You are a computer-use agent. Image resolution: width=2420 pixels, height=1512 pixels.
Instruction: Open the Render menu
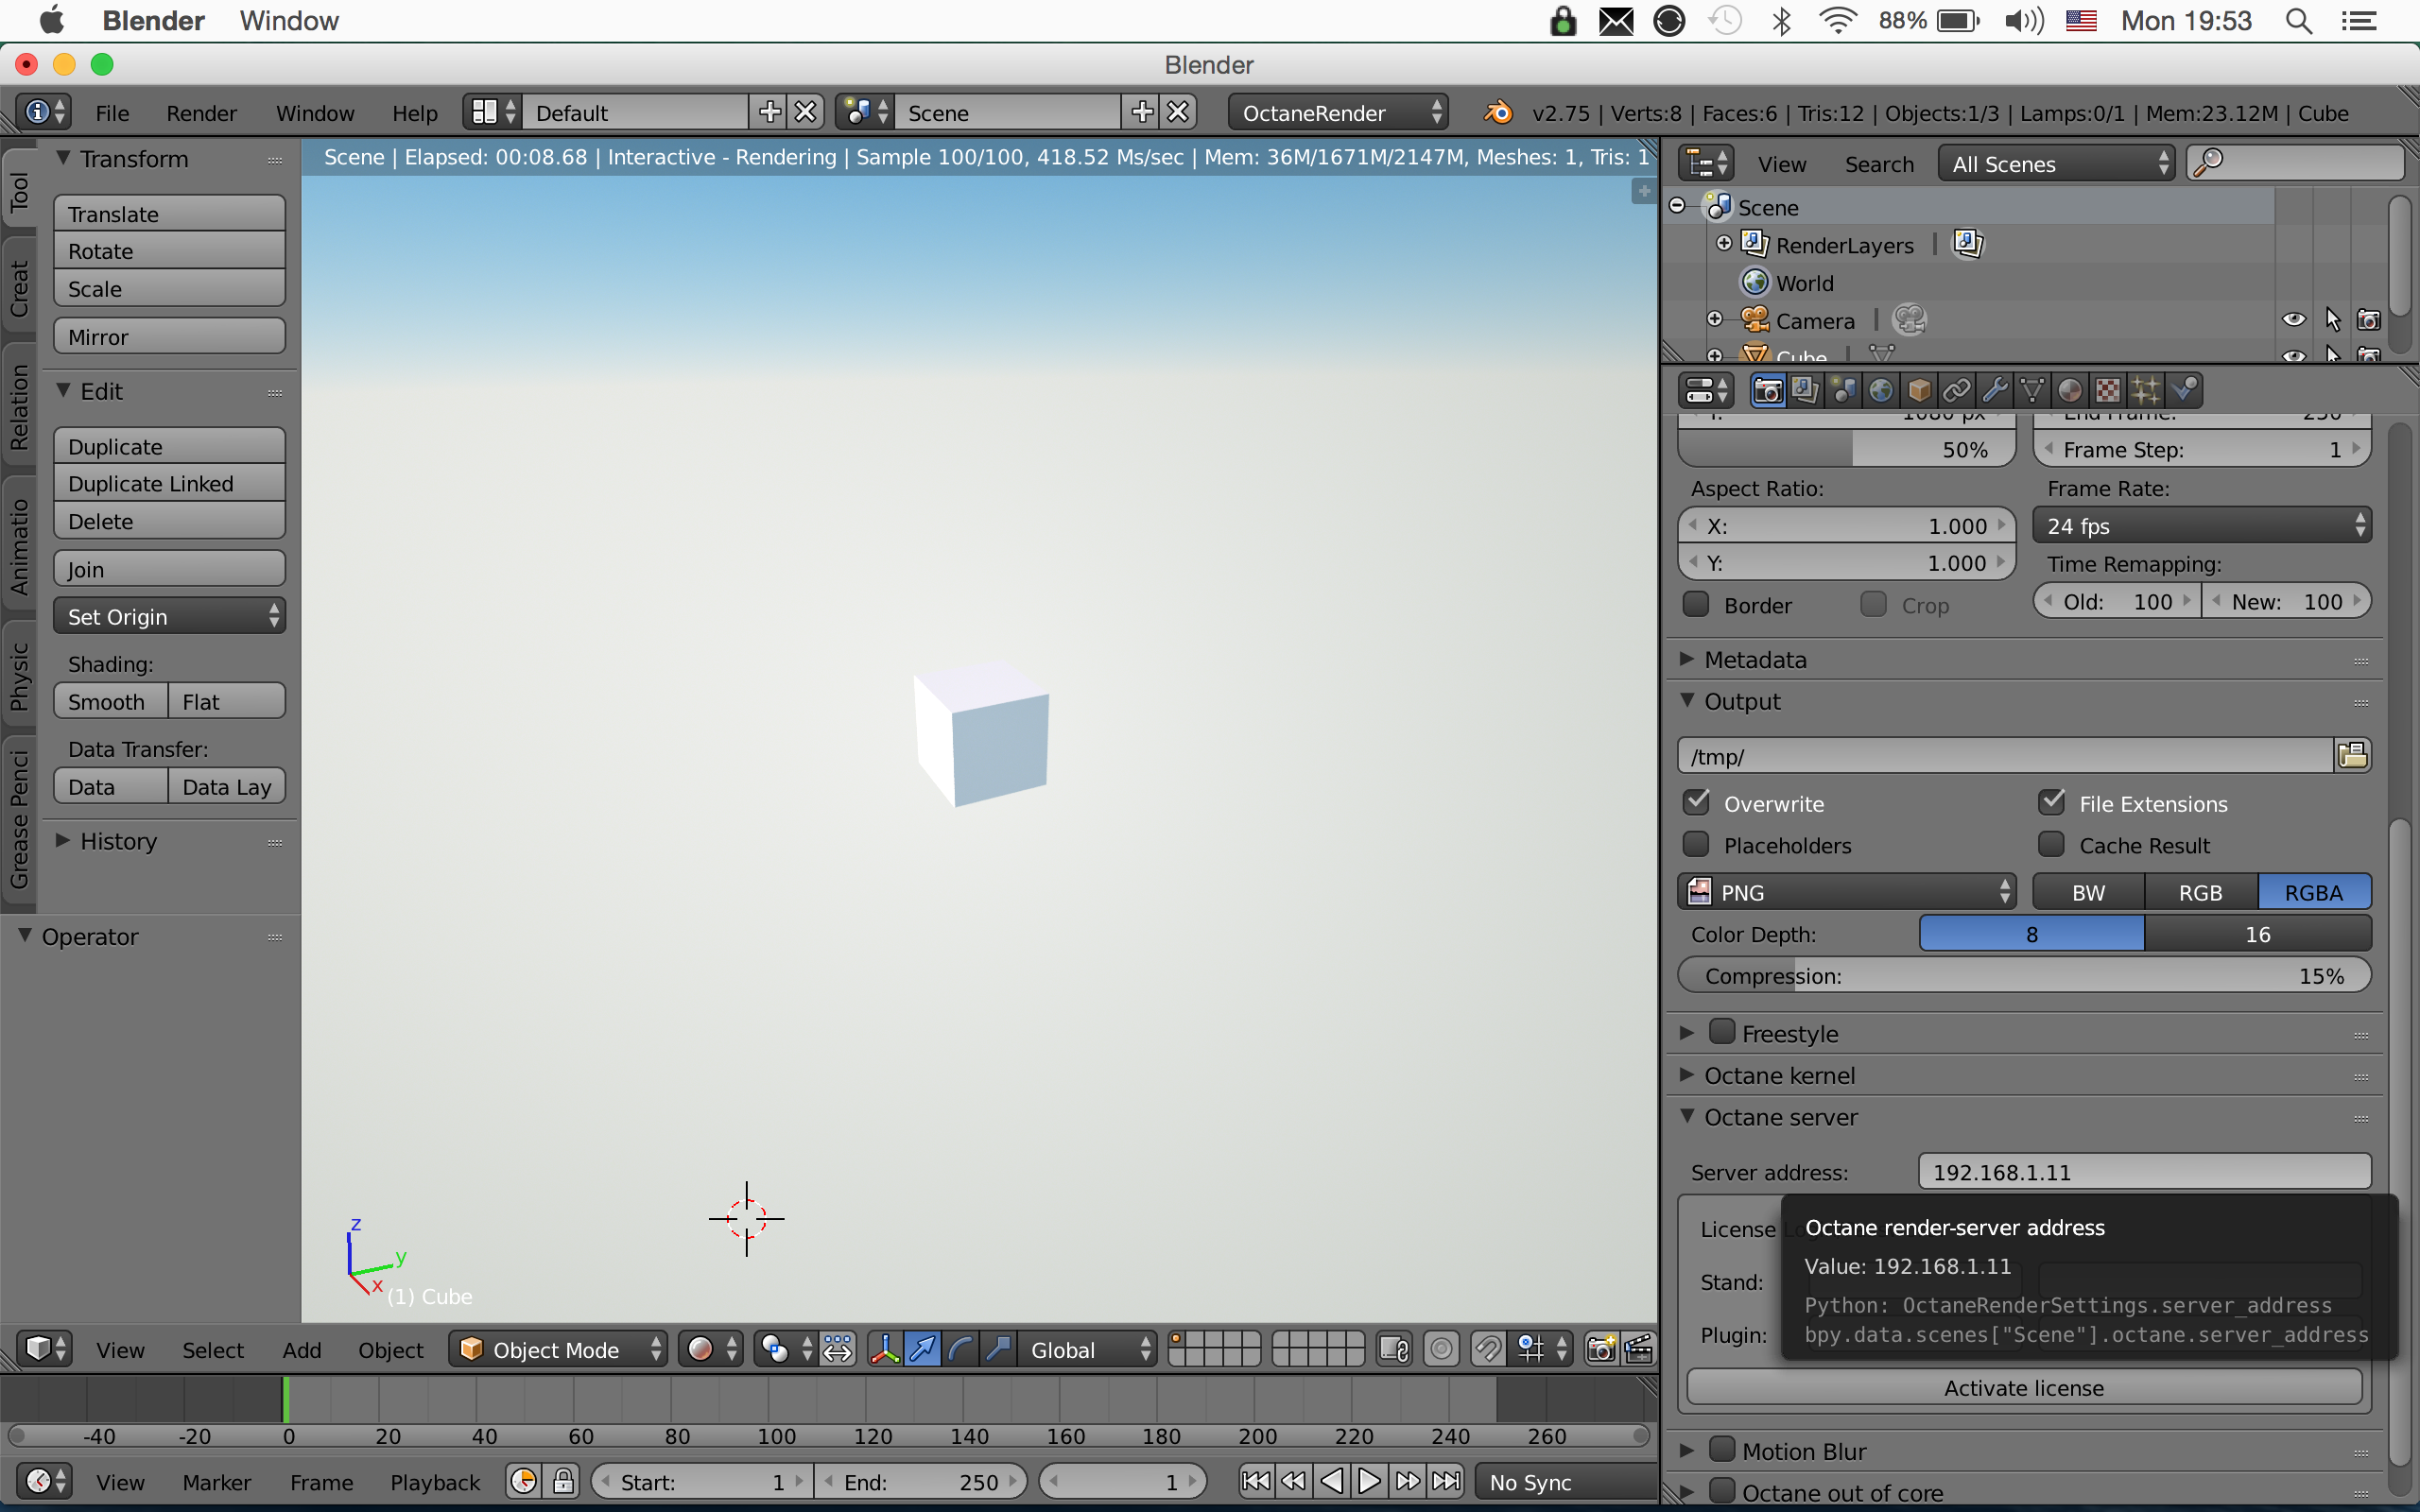click(201, 113)
